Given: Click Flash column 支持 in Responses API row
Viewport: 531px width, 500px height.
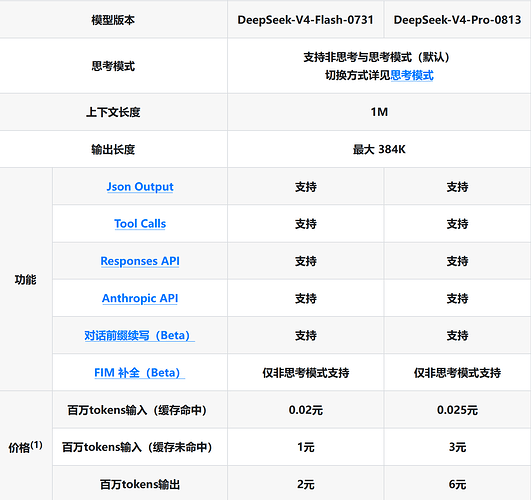Looking at the screenshot, I should 305,261.
